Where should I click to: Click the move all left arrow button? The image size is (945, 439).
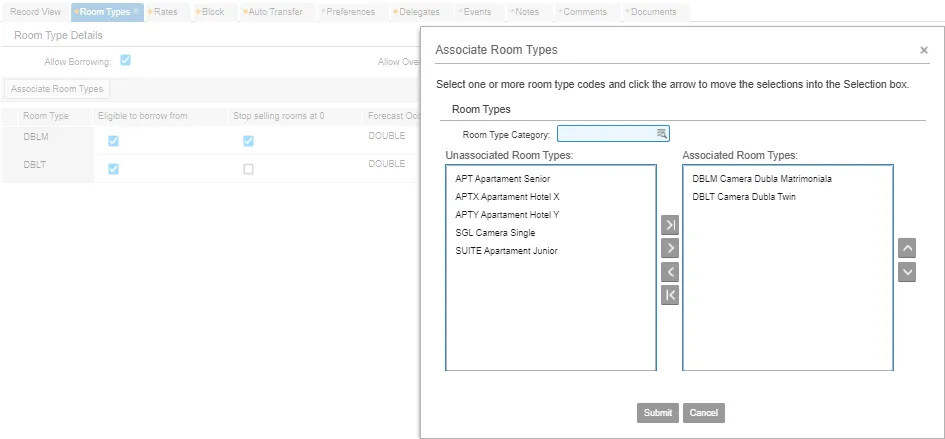click(670, 295)
